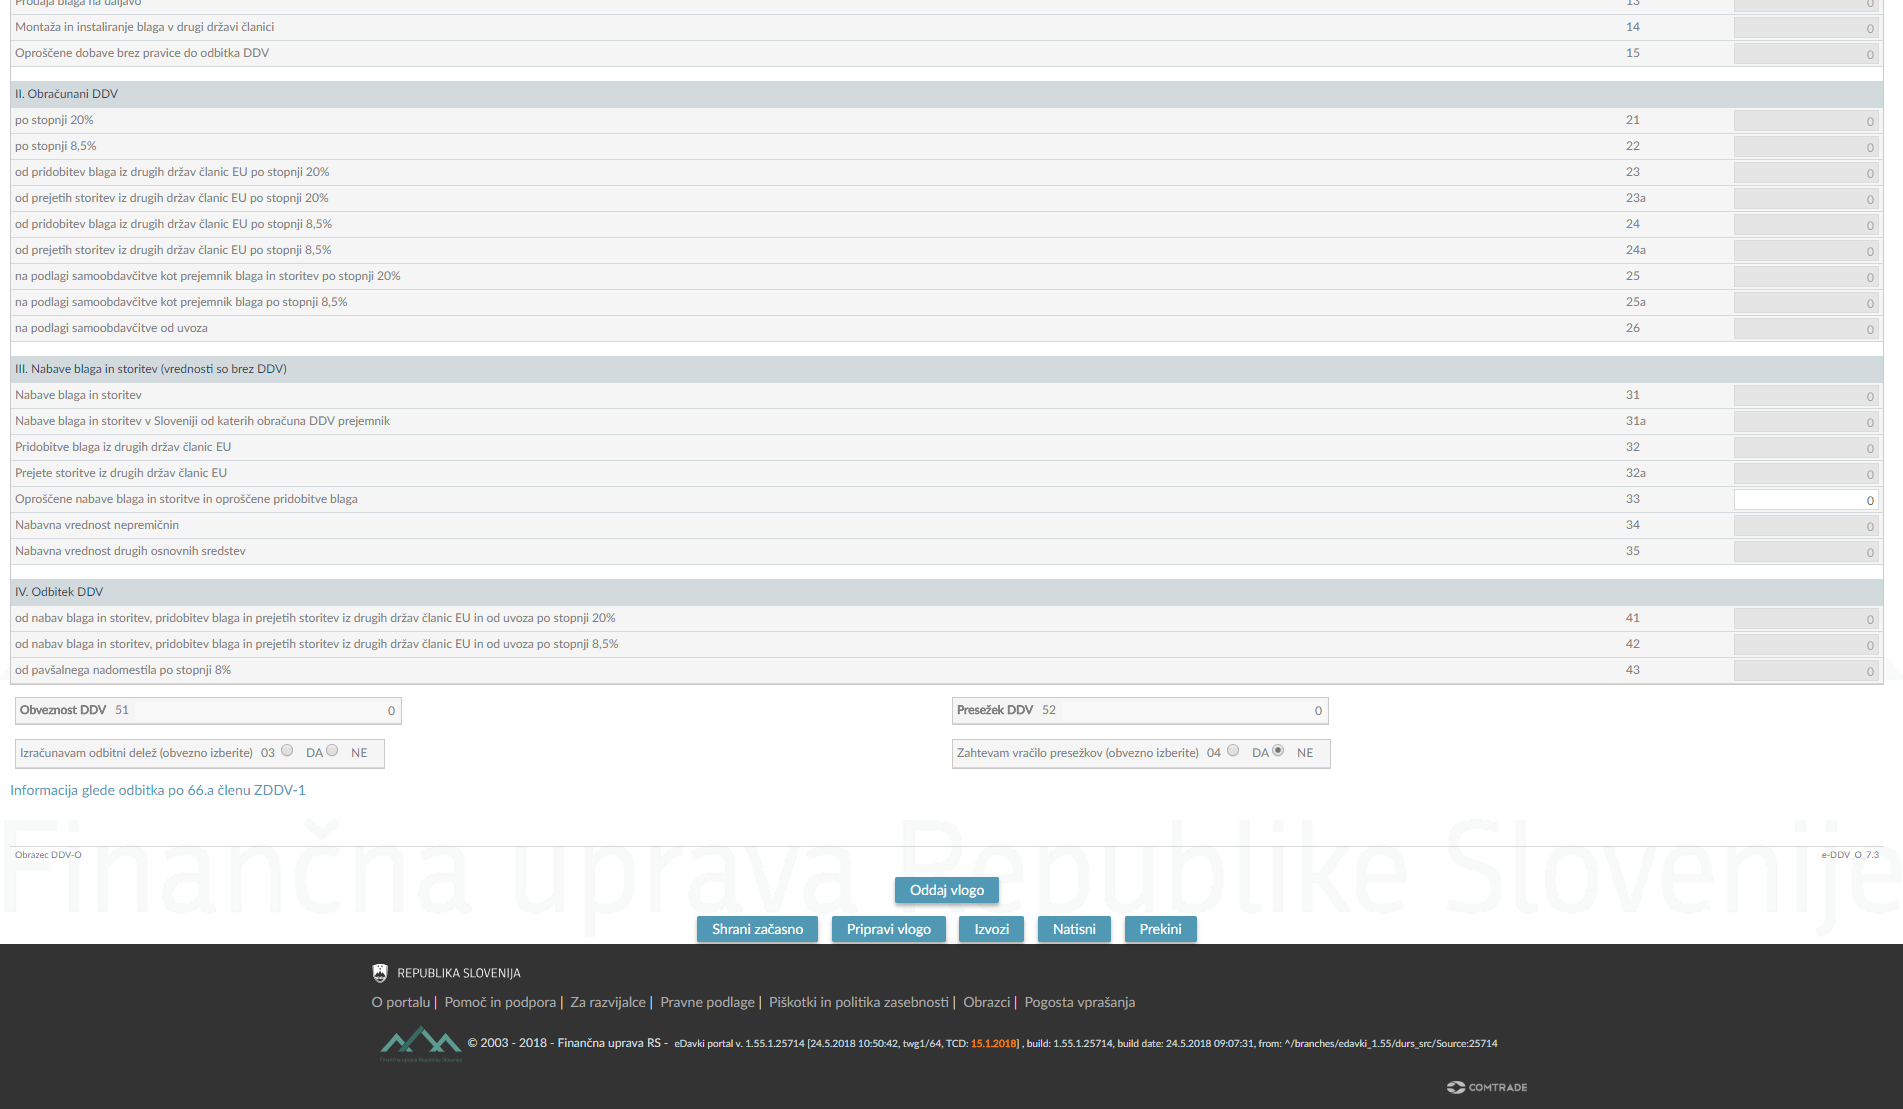The image size is (1903, 1109).
Task: Select NE for Zahtevam vračilo presežkov
Action: [x=1278, y=751]
